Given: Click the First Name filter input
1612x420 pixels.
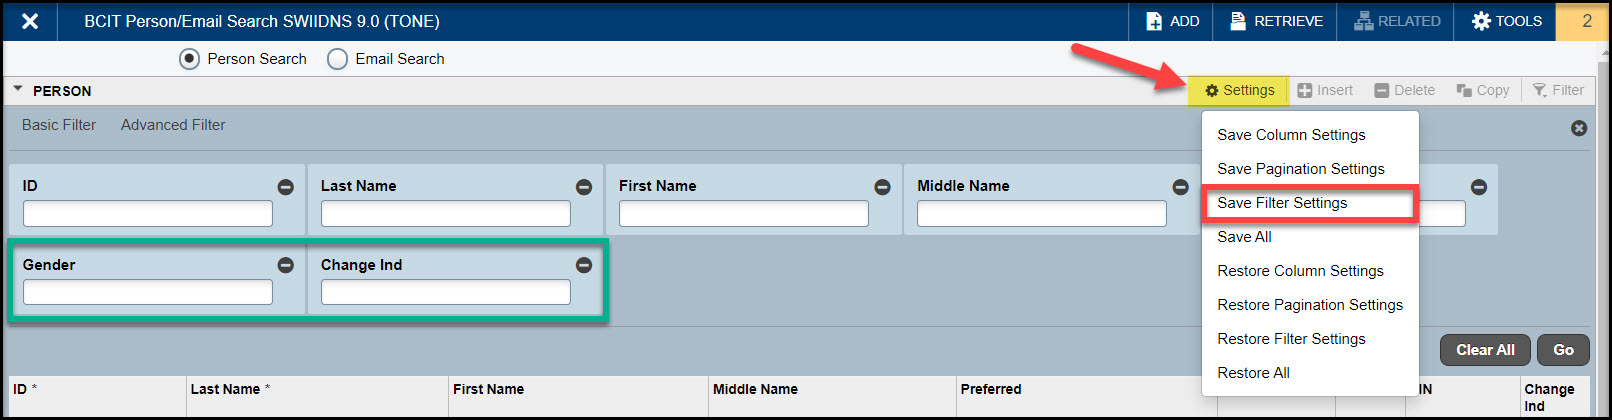Looking at the screenshot, I should pos(743,214).
